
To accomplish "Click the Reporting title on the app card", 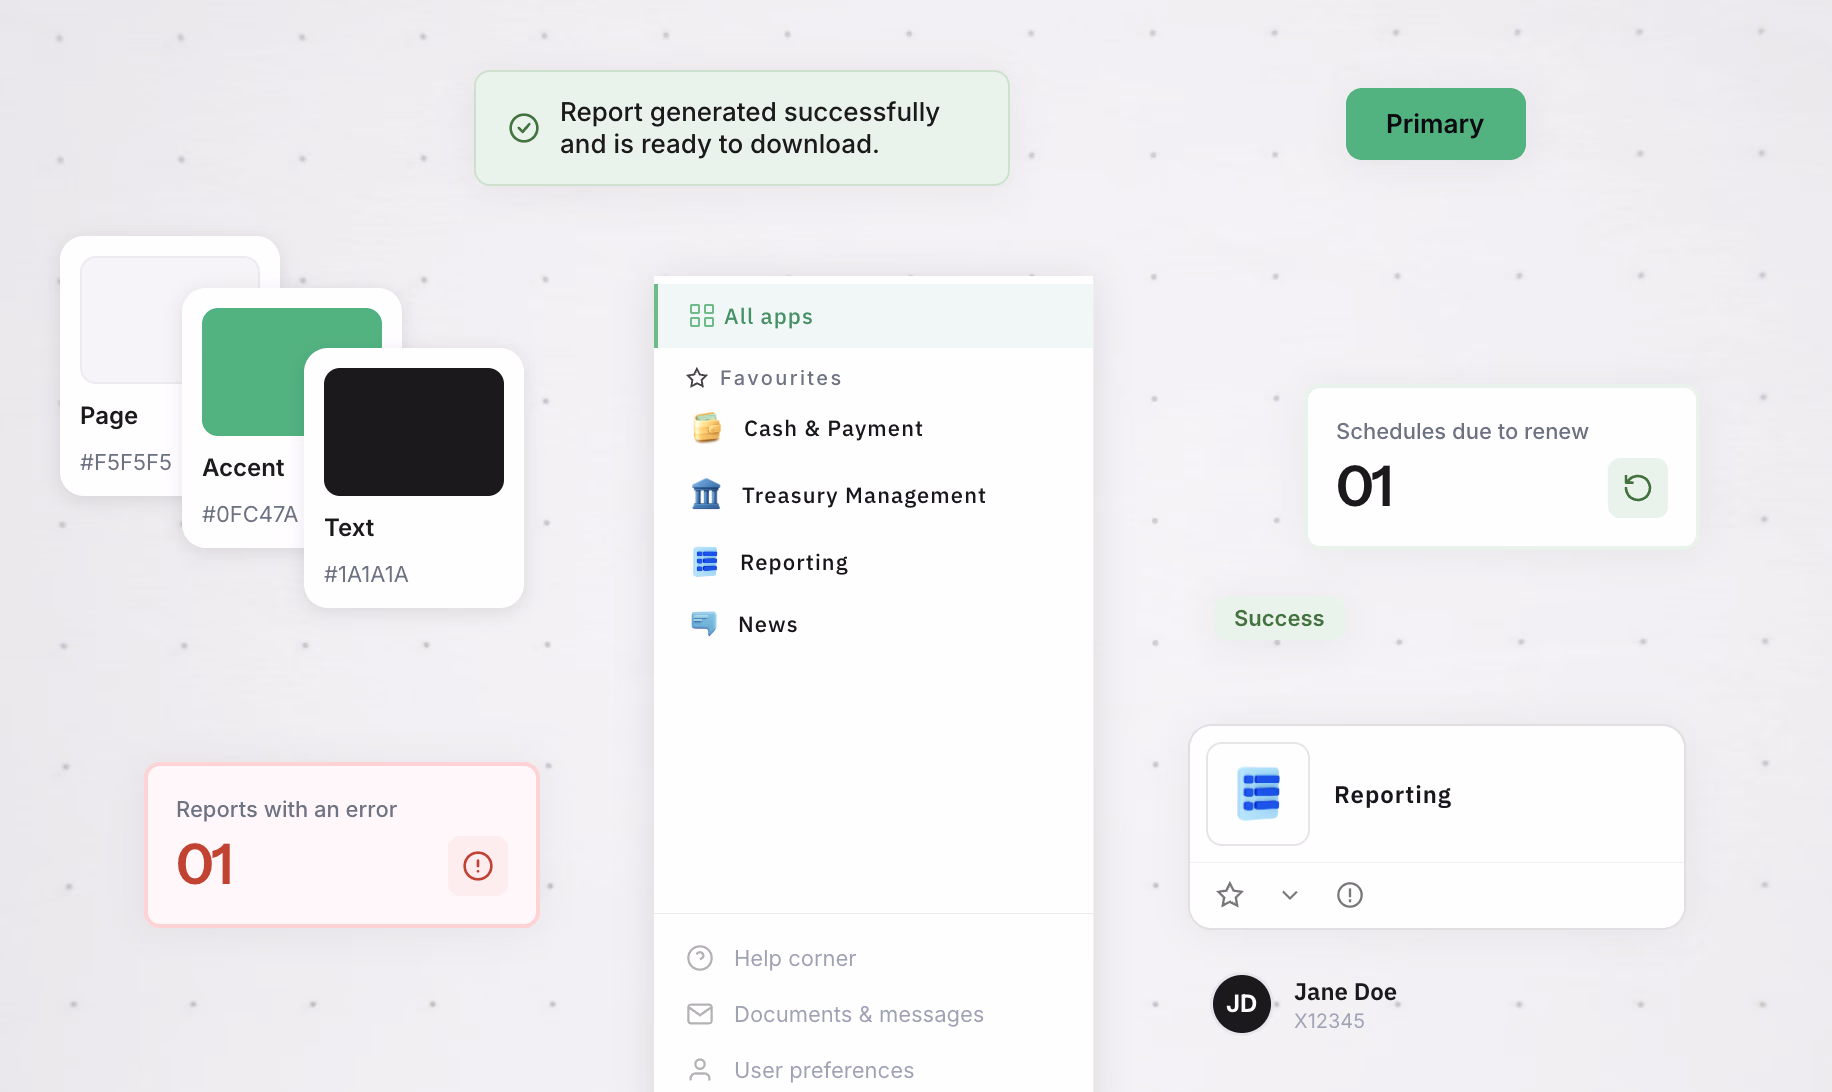I will pyautogui.click(x=1393, y=795).
